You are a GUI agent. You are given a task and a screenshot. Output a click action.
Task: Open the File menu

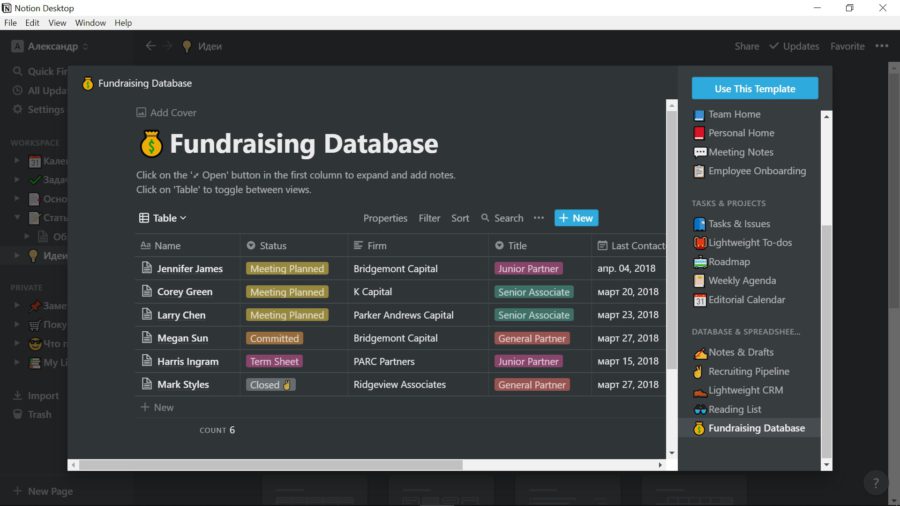click(x=10, y=23)
